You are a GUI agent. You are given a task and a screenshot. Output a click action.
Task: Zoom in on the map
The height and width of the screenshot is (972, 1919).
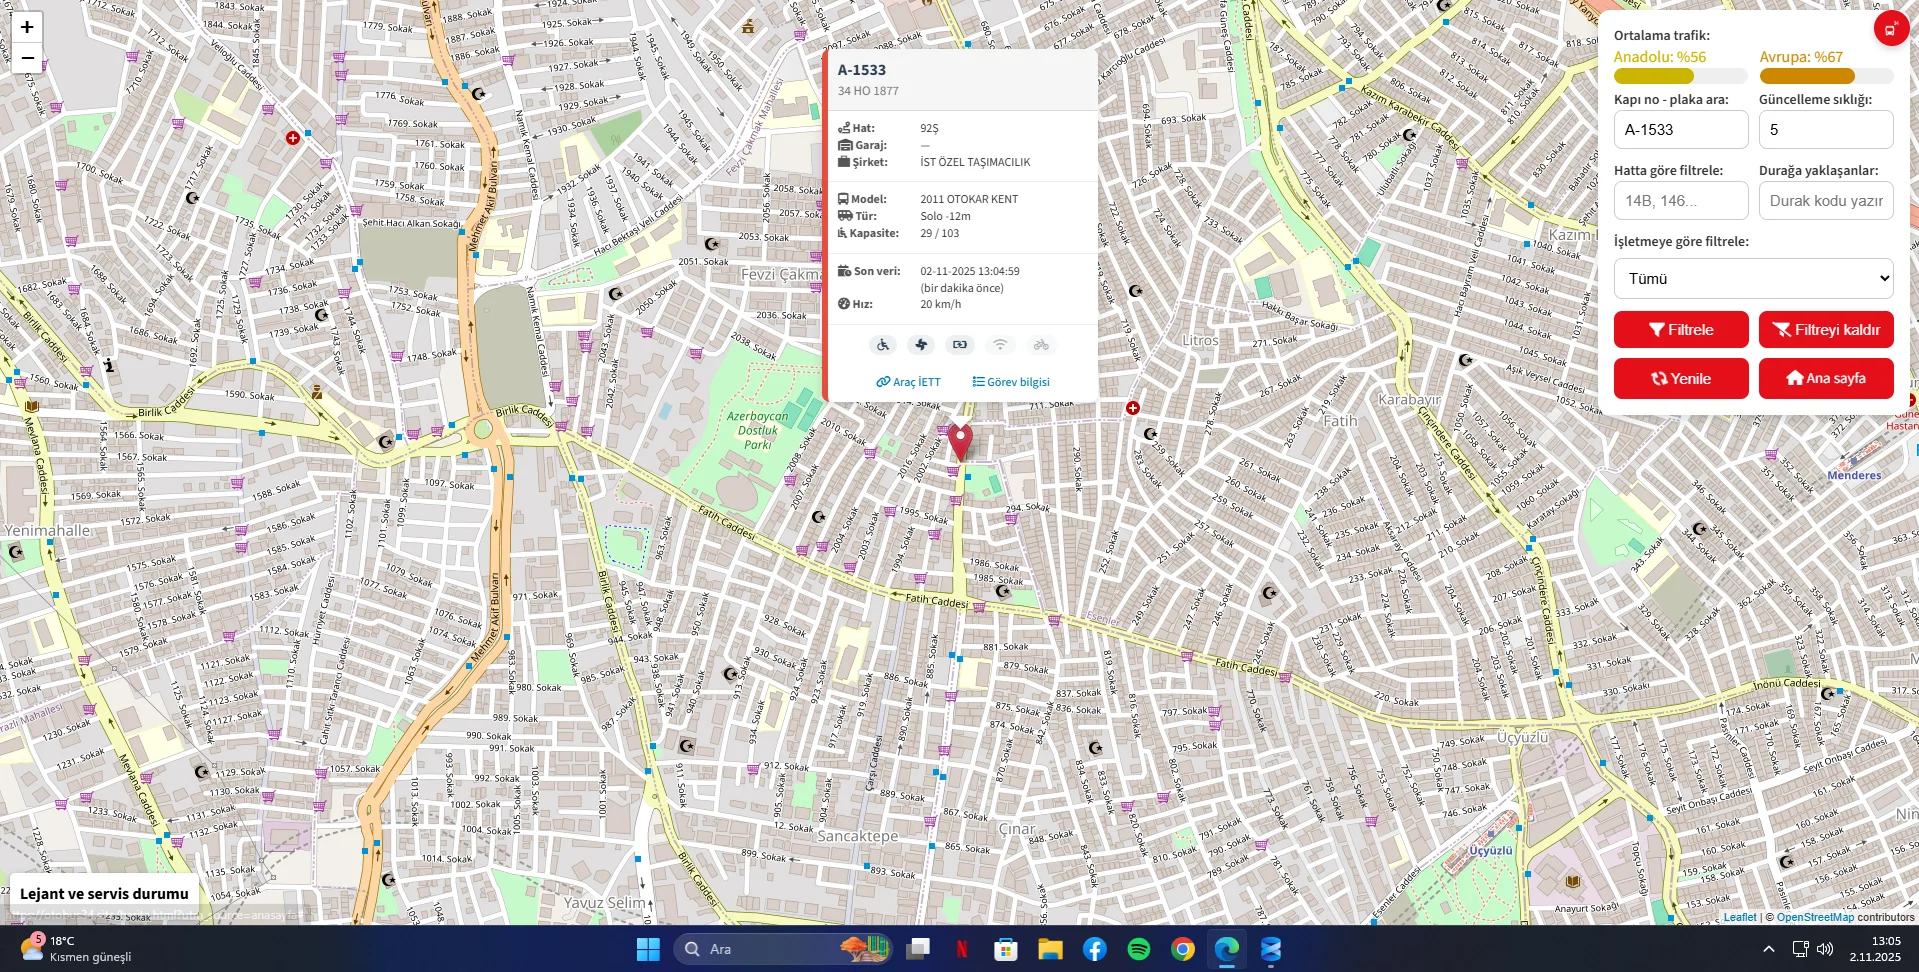point(27,27)
